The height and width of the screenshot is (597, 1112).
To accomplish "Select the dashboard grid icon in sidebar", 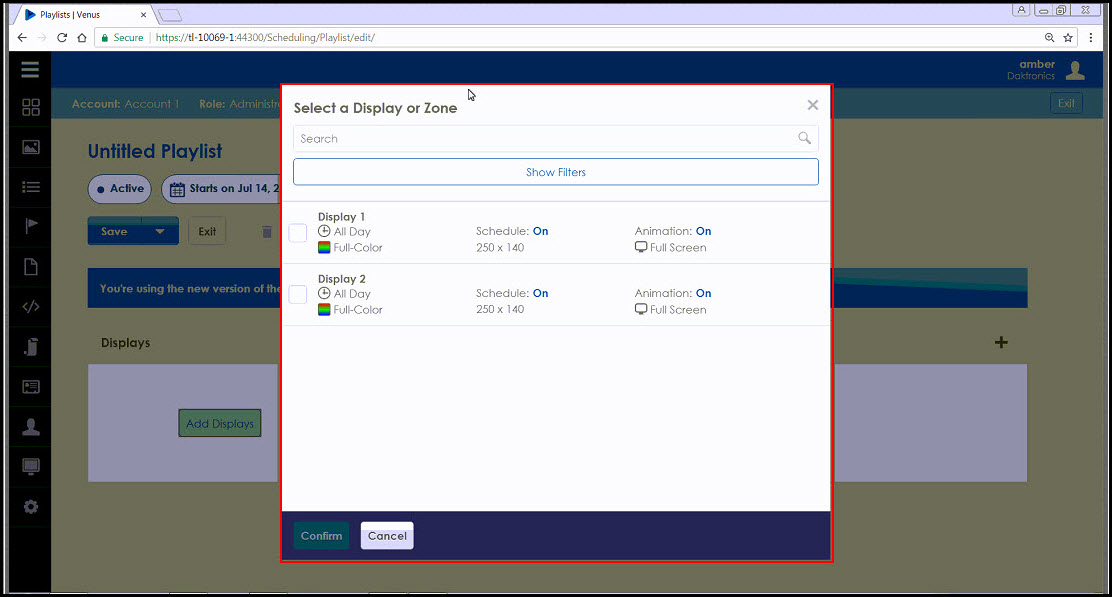I will 29,107.
